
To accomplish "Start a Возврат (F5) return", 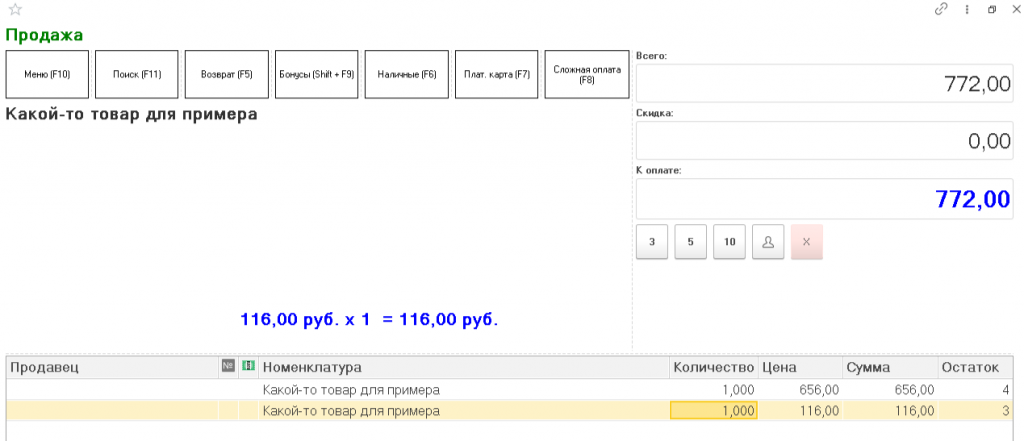I will point(227,74).
